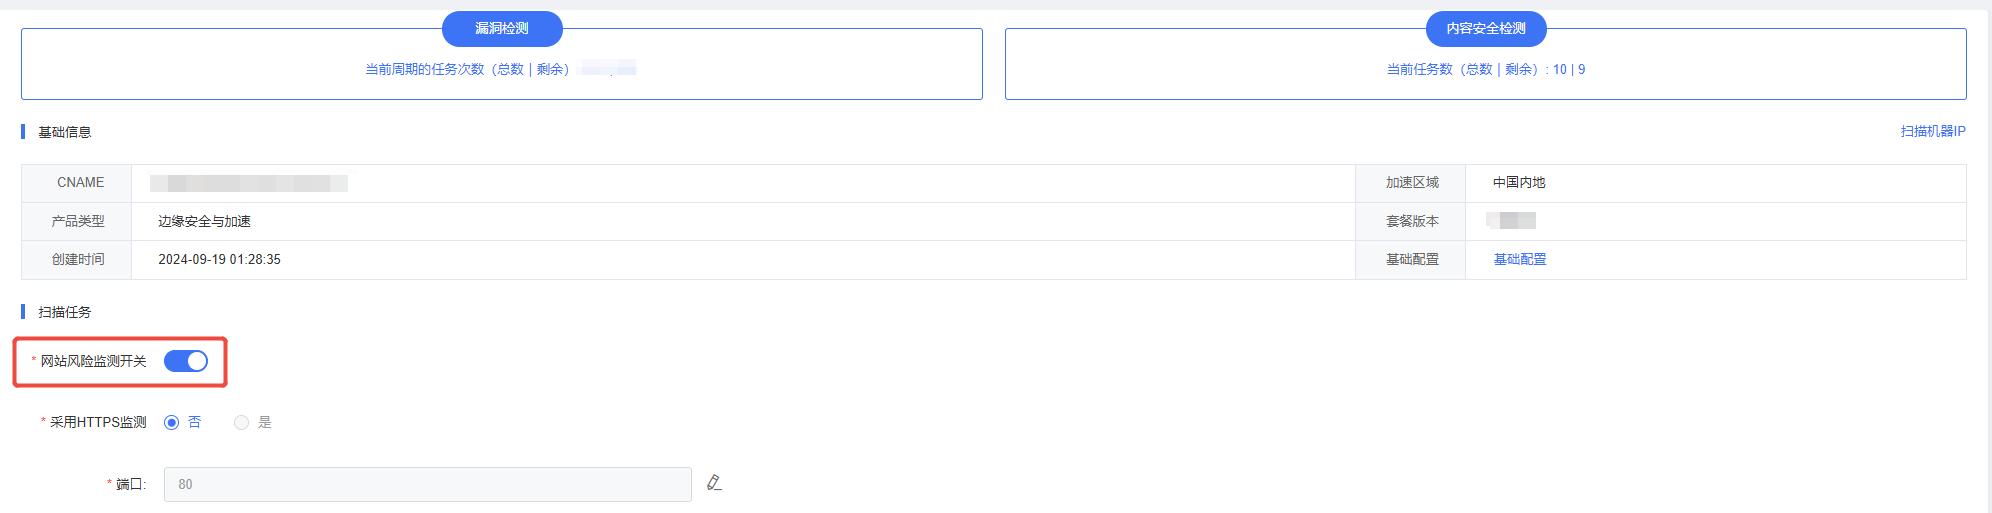Switch to the 内容安全检测 tab

tap(1486, 28)
